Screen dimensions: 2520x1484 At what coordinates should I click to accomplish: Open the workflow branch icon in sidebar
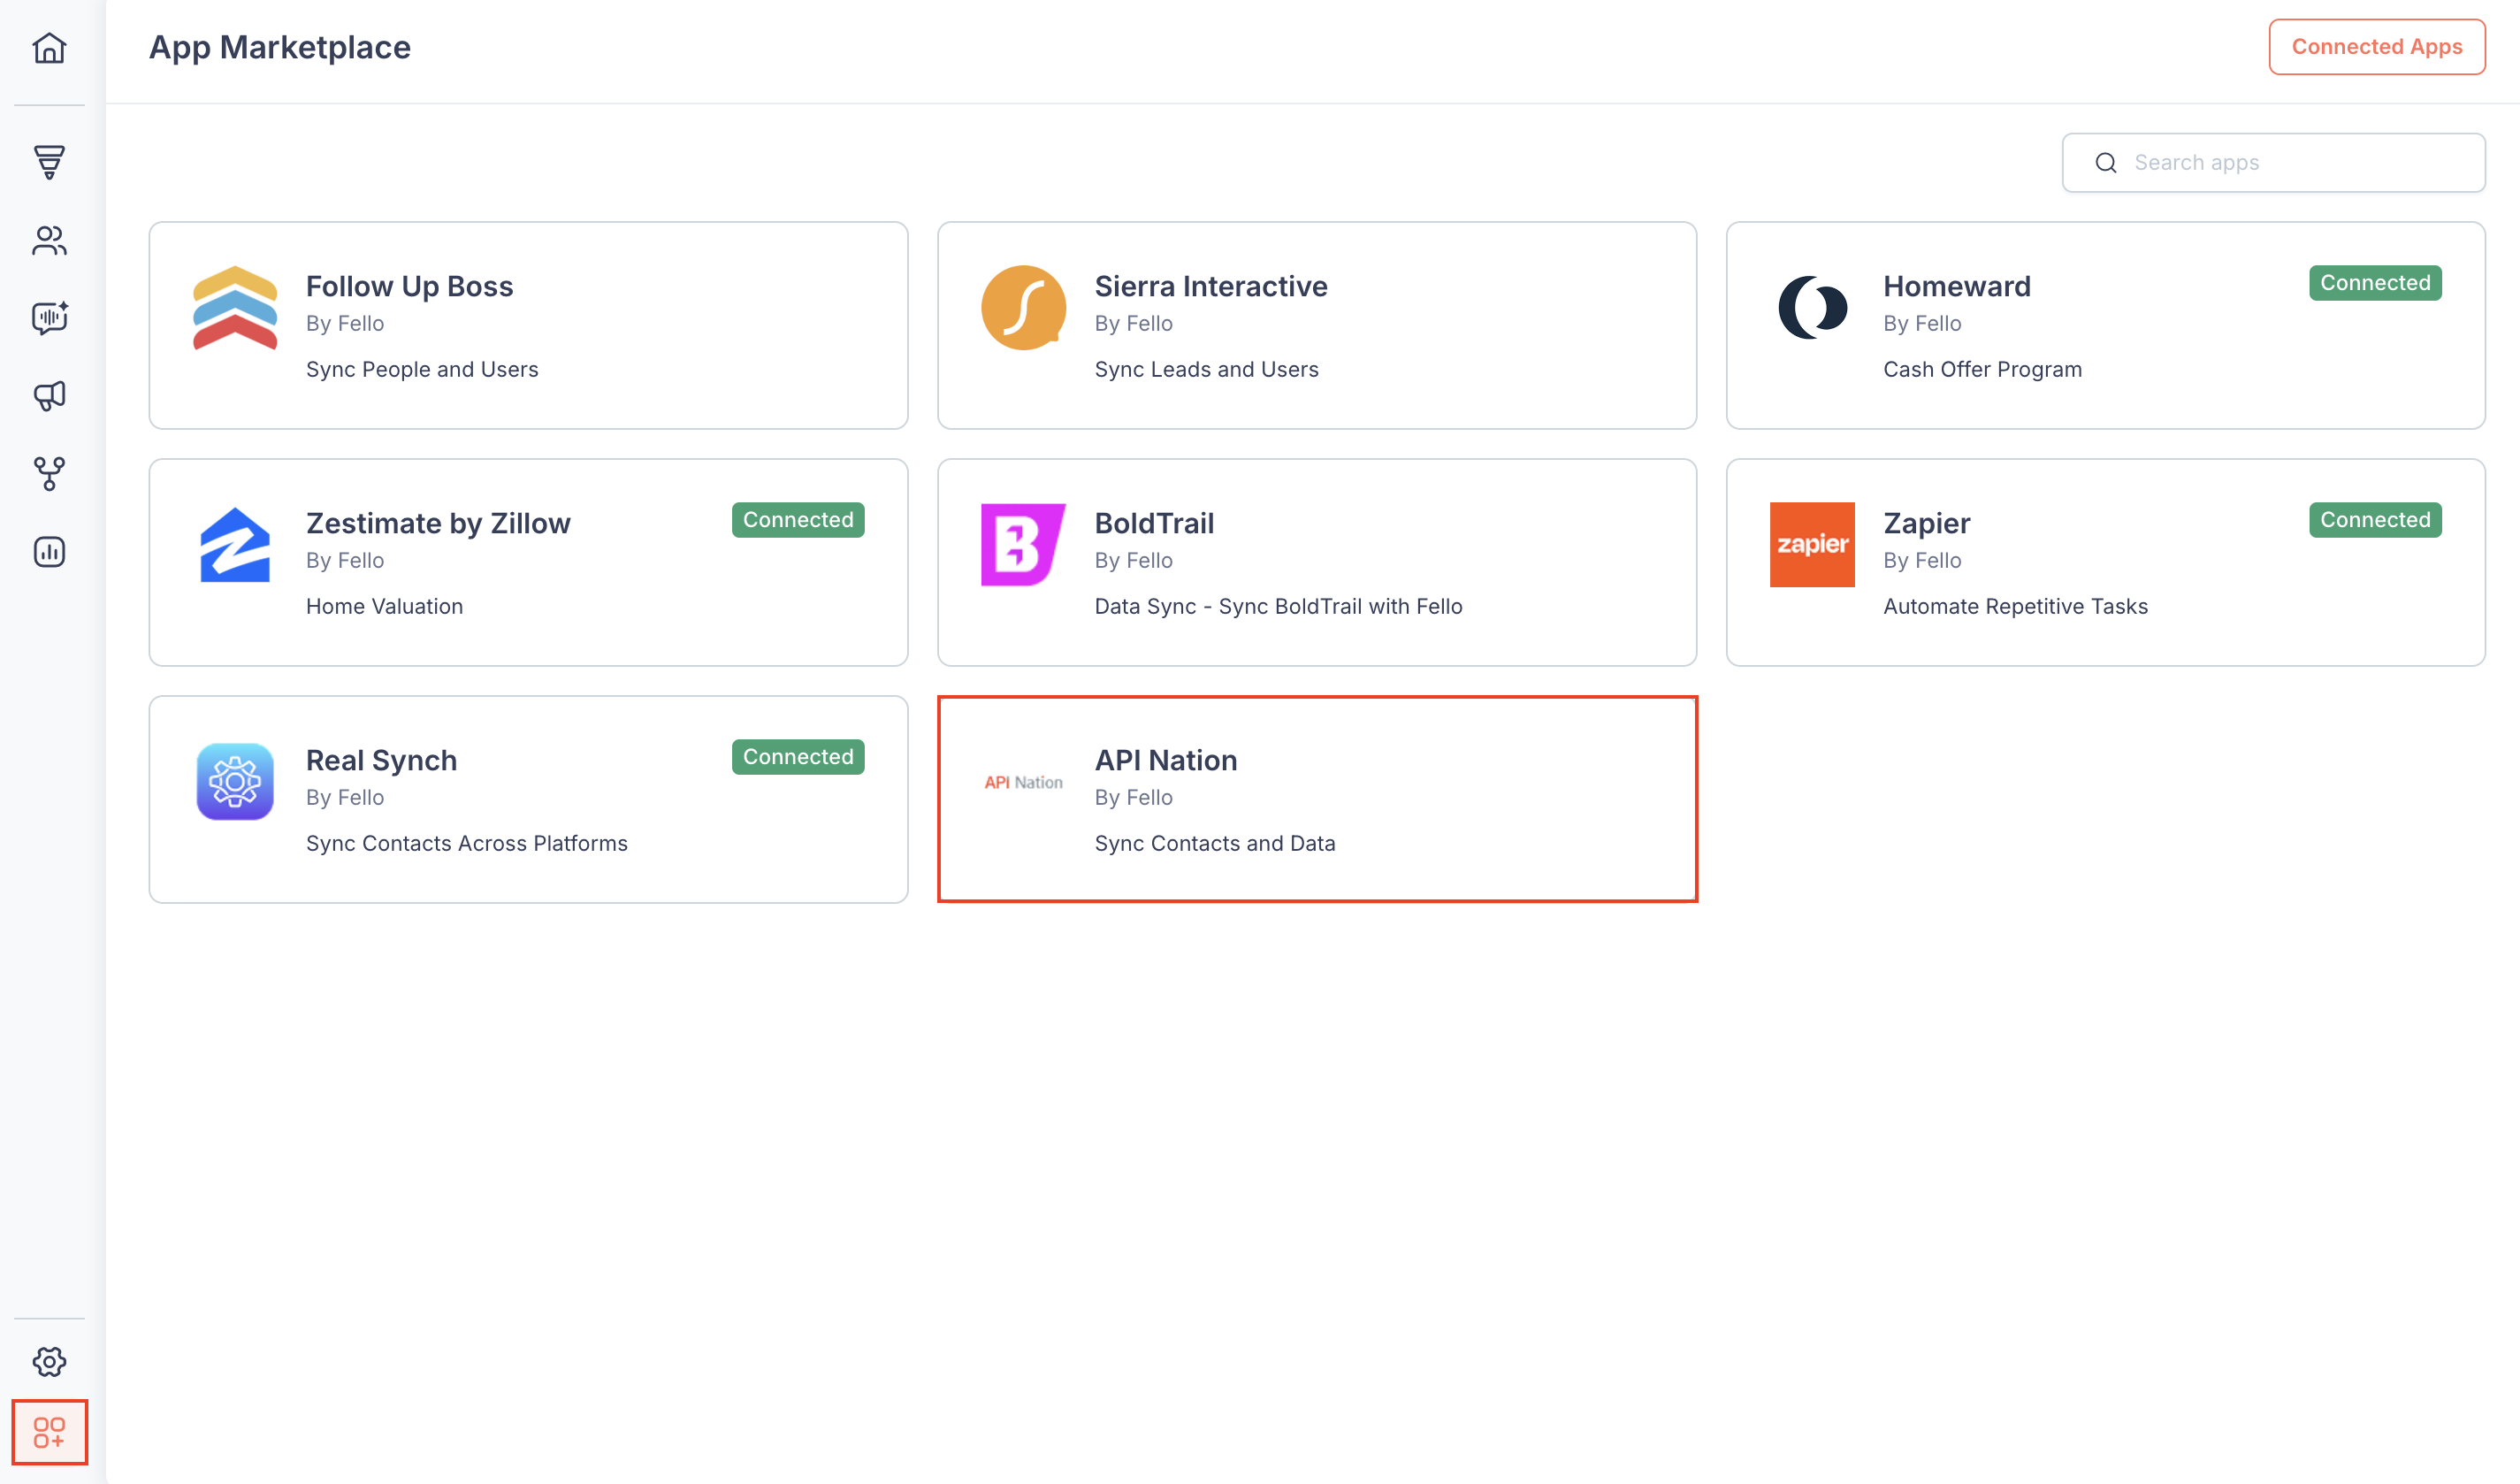pos(49,474)
